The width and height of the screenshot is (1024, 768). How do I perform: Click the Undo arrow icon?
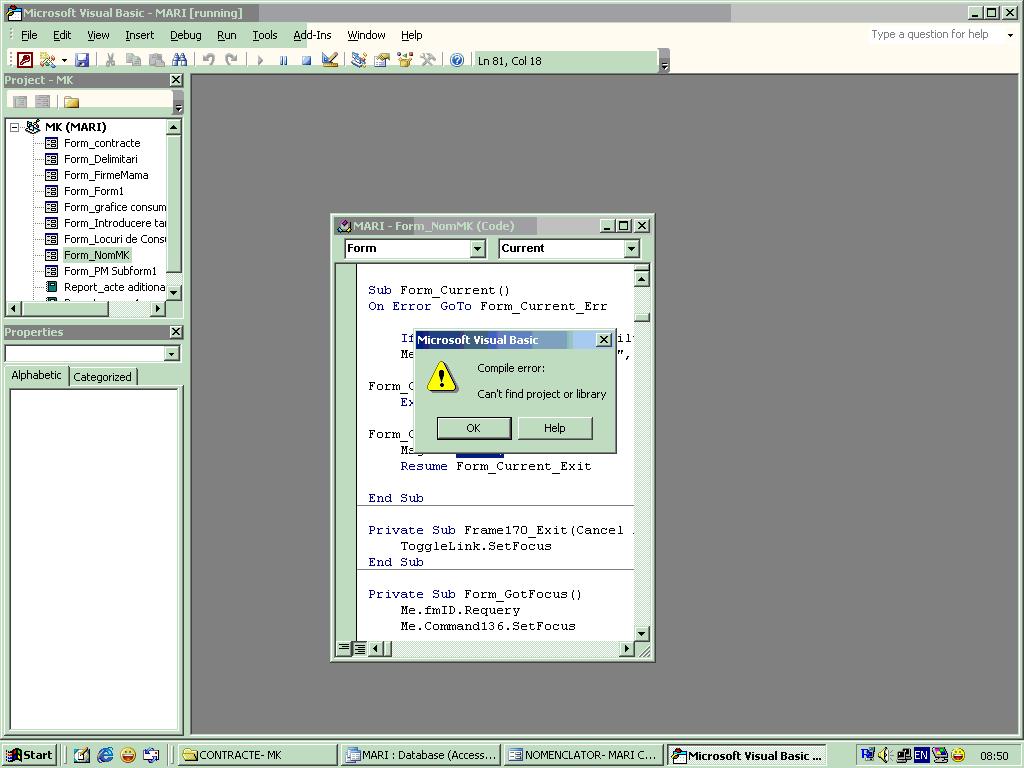tap(209, 60)
